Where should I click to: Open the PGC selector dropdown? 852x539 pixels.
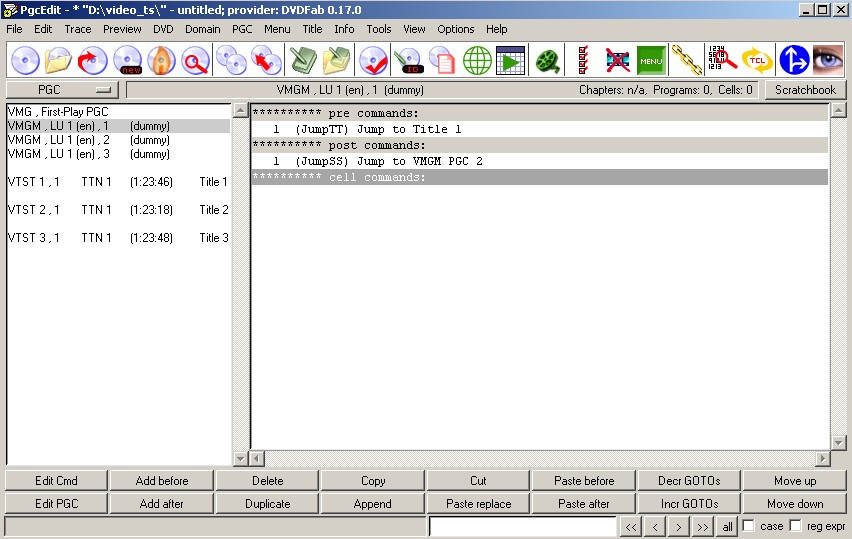[62, 90]
